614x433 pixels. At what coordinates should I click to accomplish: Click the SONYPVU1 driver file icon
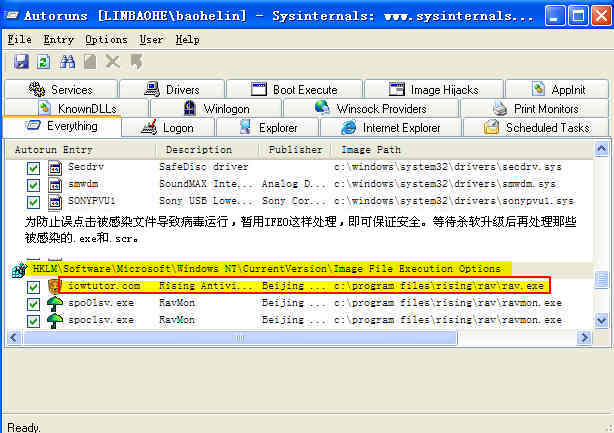[55, 202]
